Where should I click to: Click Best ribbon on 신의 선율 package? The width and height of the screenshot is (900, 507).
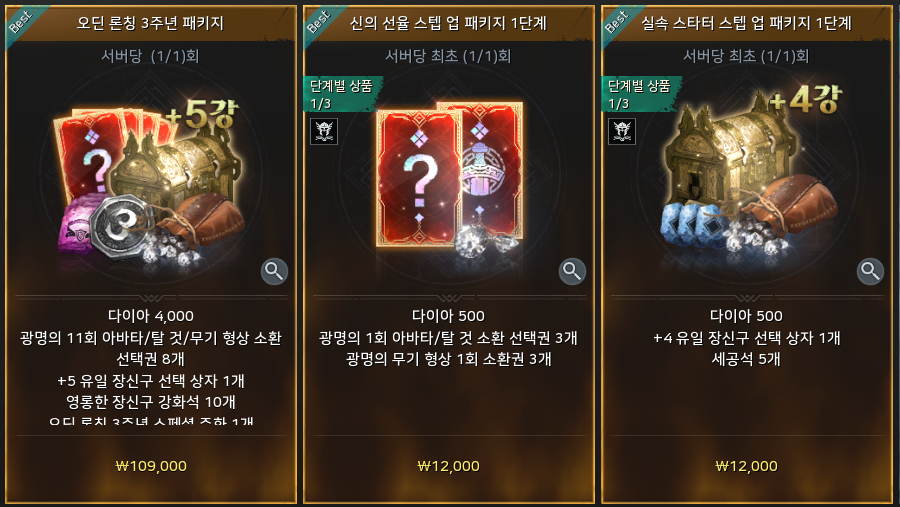[x=320, y=22]
